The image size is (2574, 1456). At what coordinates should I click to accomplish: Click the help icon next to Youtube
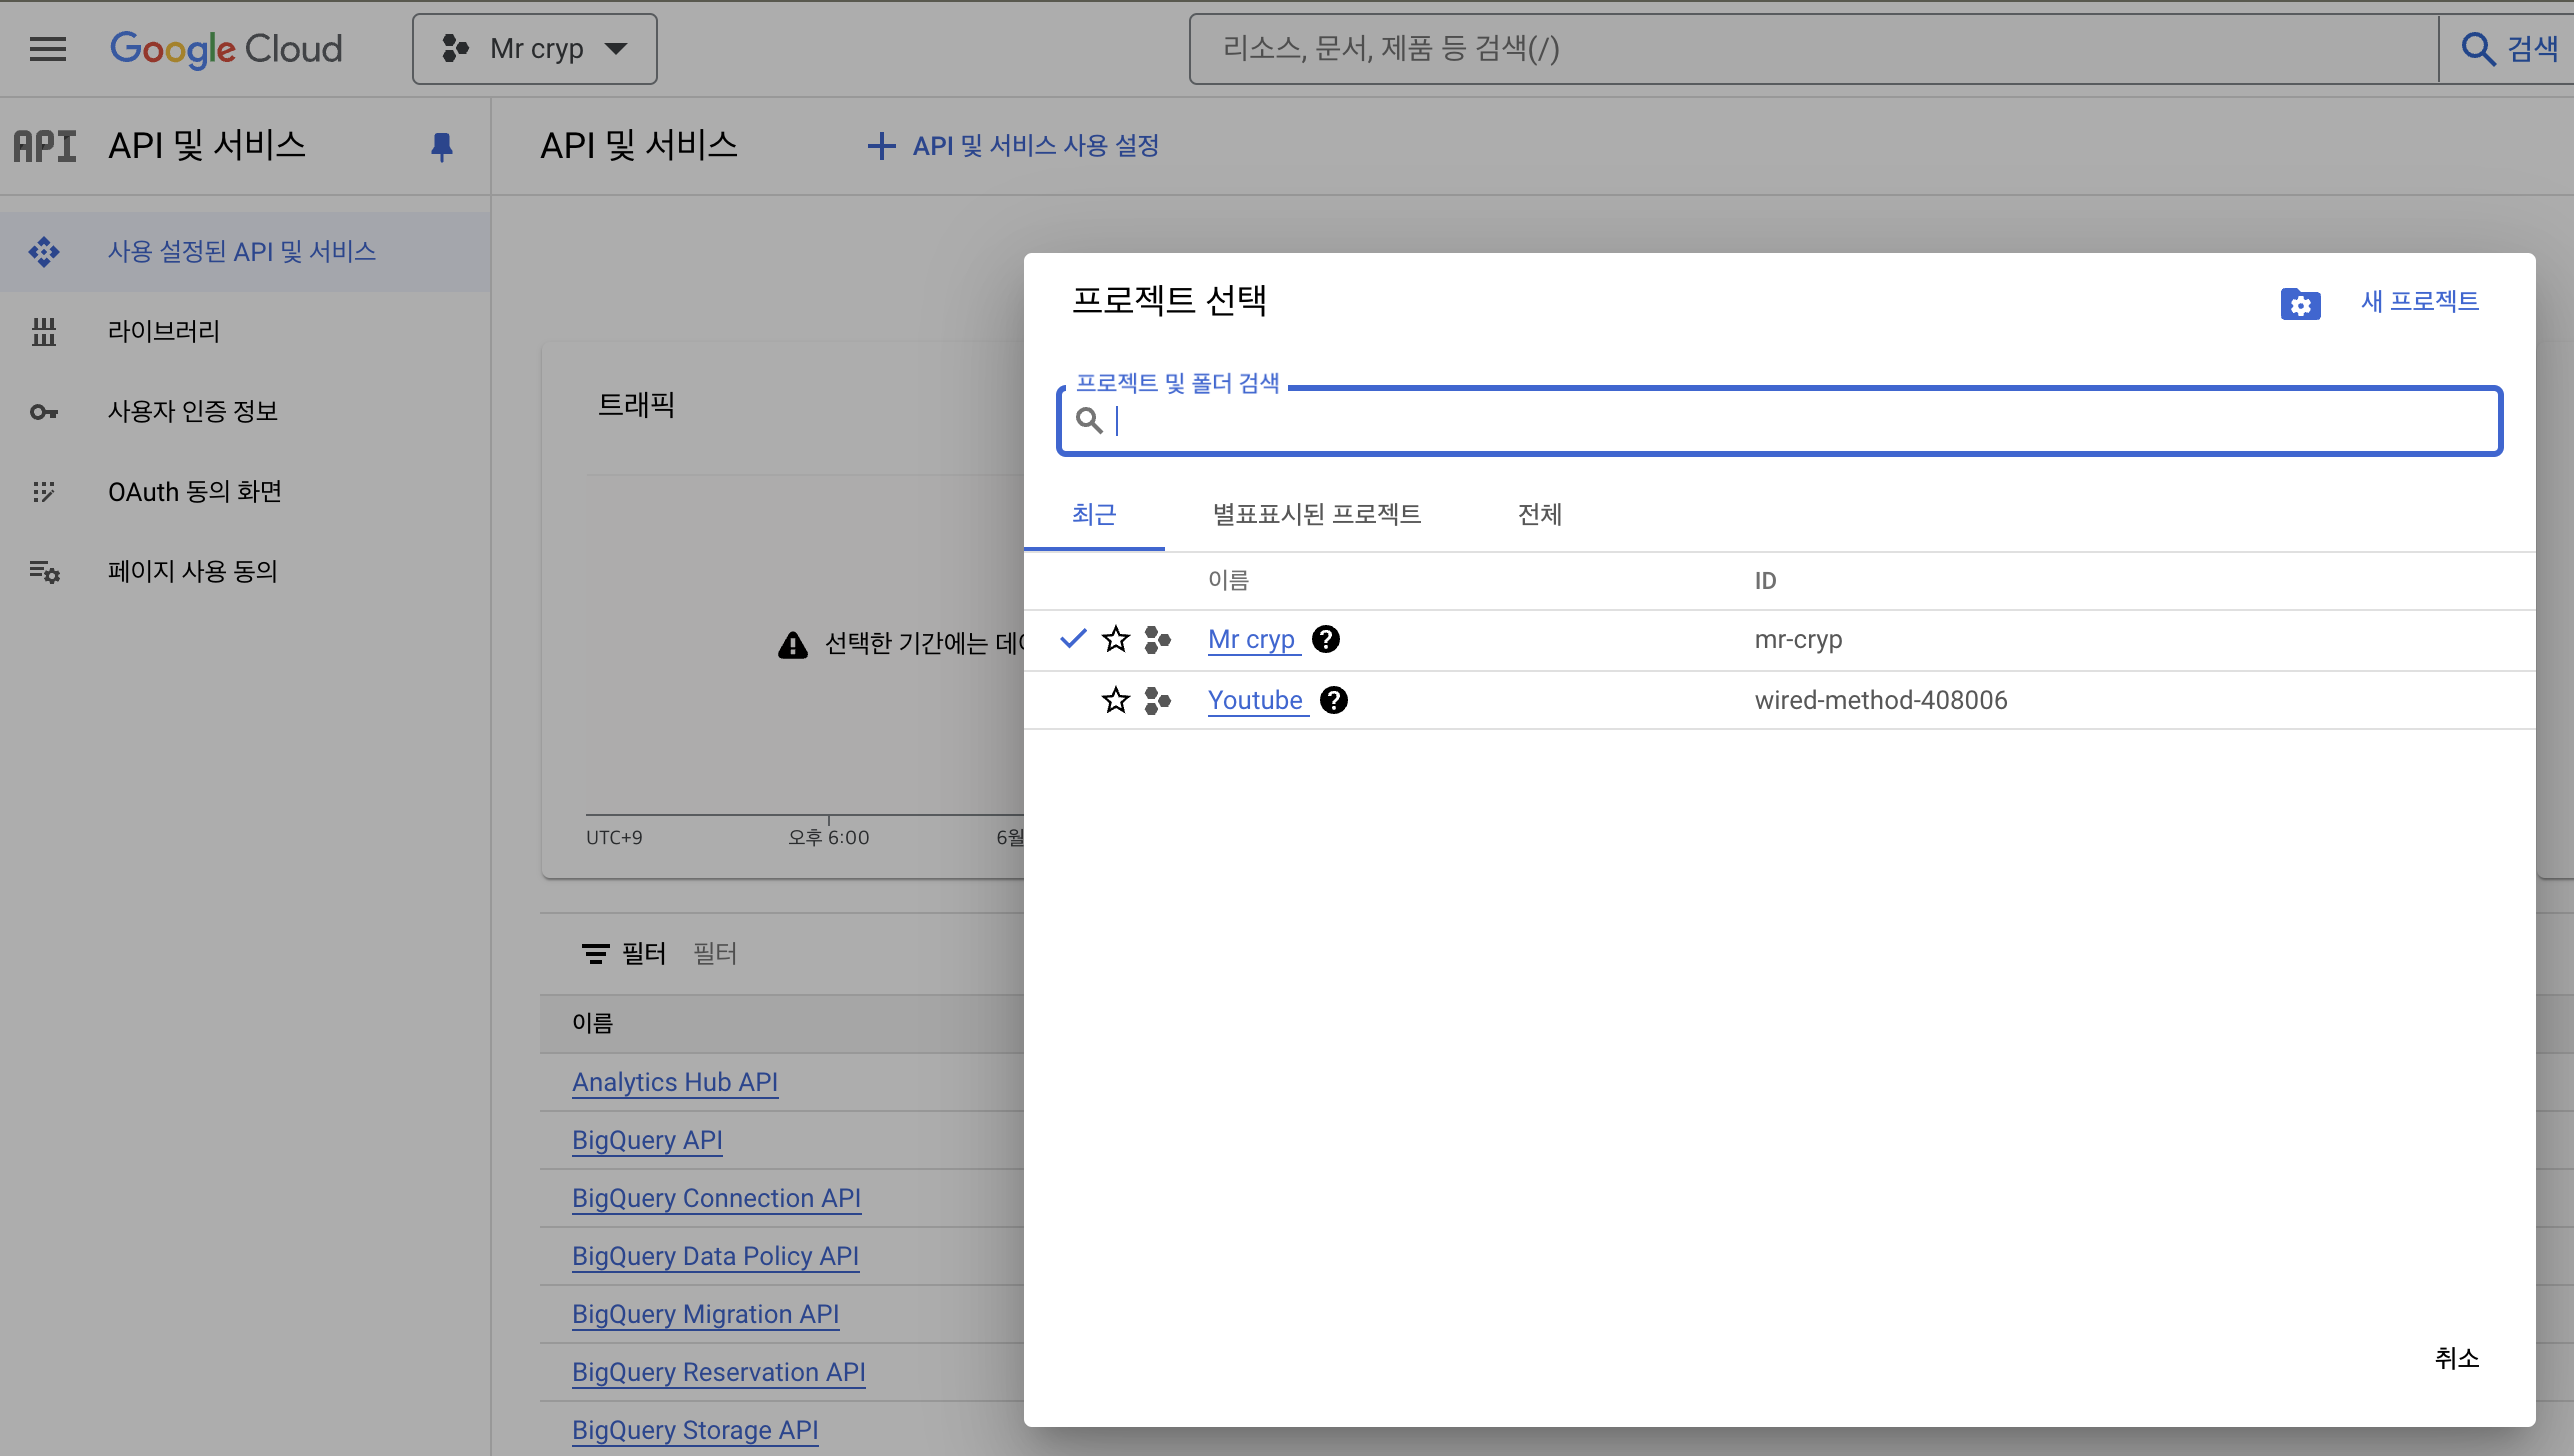[1334, 700]
